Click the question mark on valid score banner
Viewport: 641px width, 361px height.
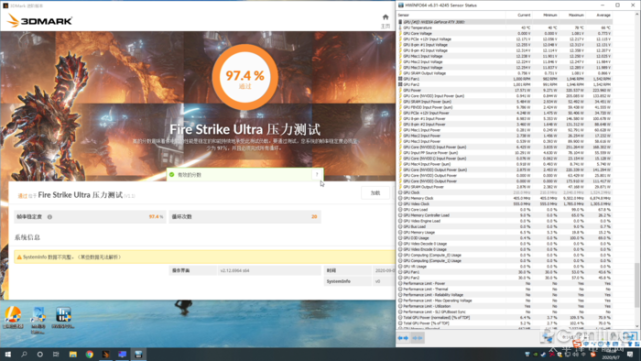click(317, 175)
